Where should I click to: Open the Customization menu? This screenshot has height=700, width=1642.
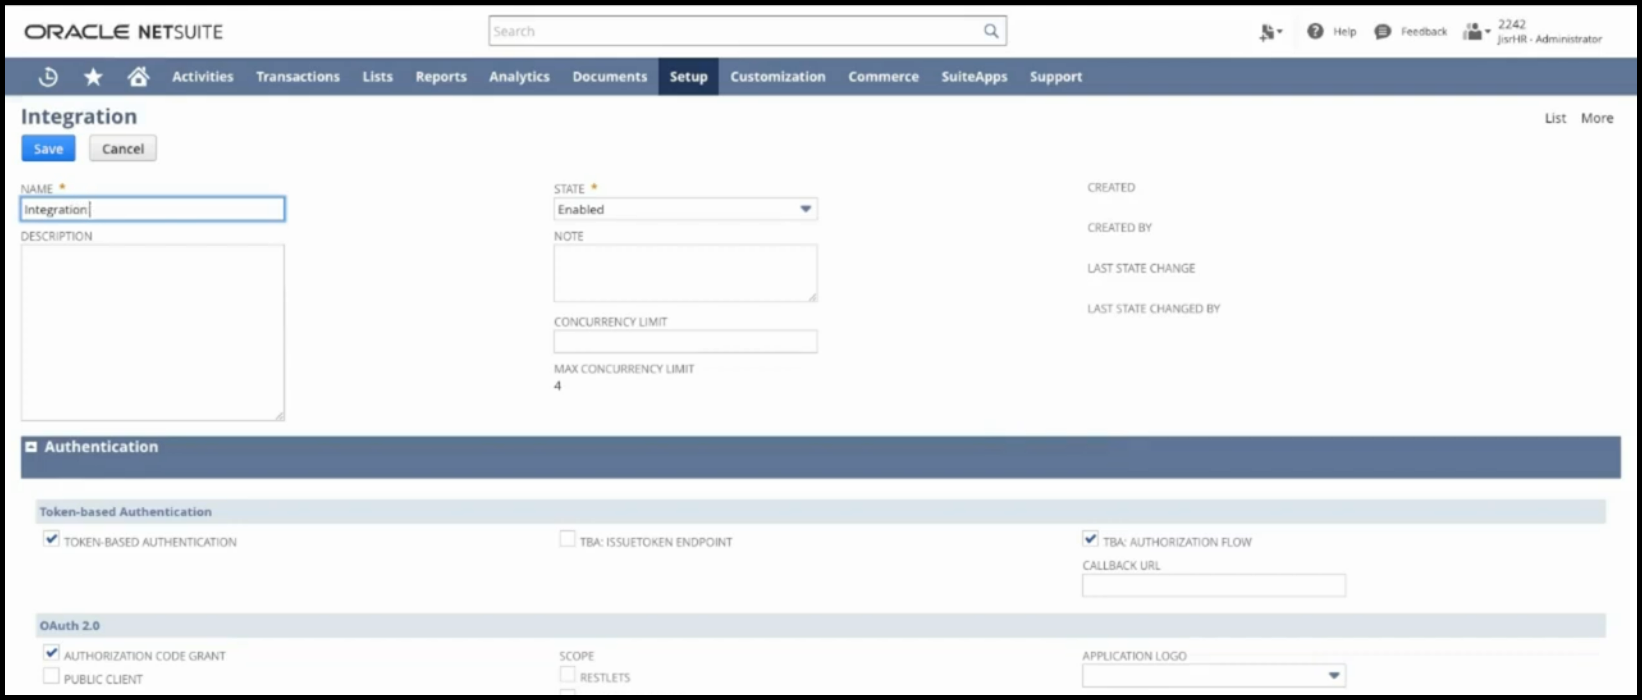click(777, 77)
